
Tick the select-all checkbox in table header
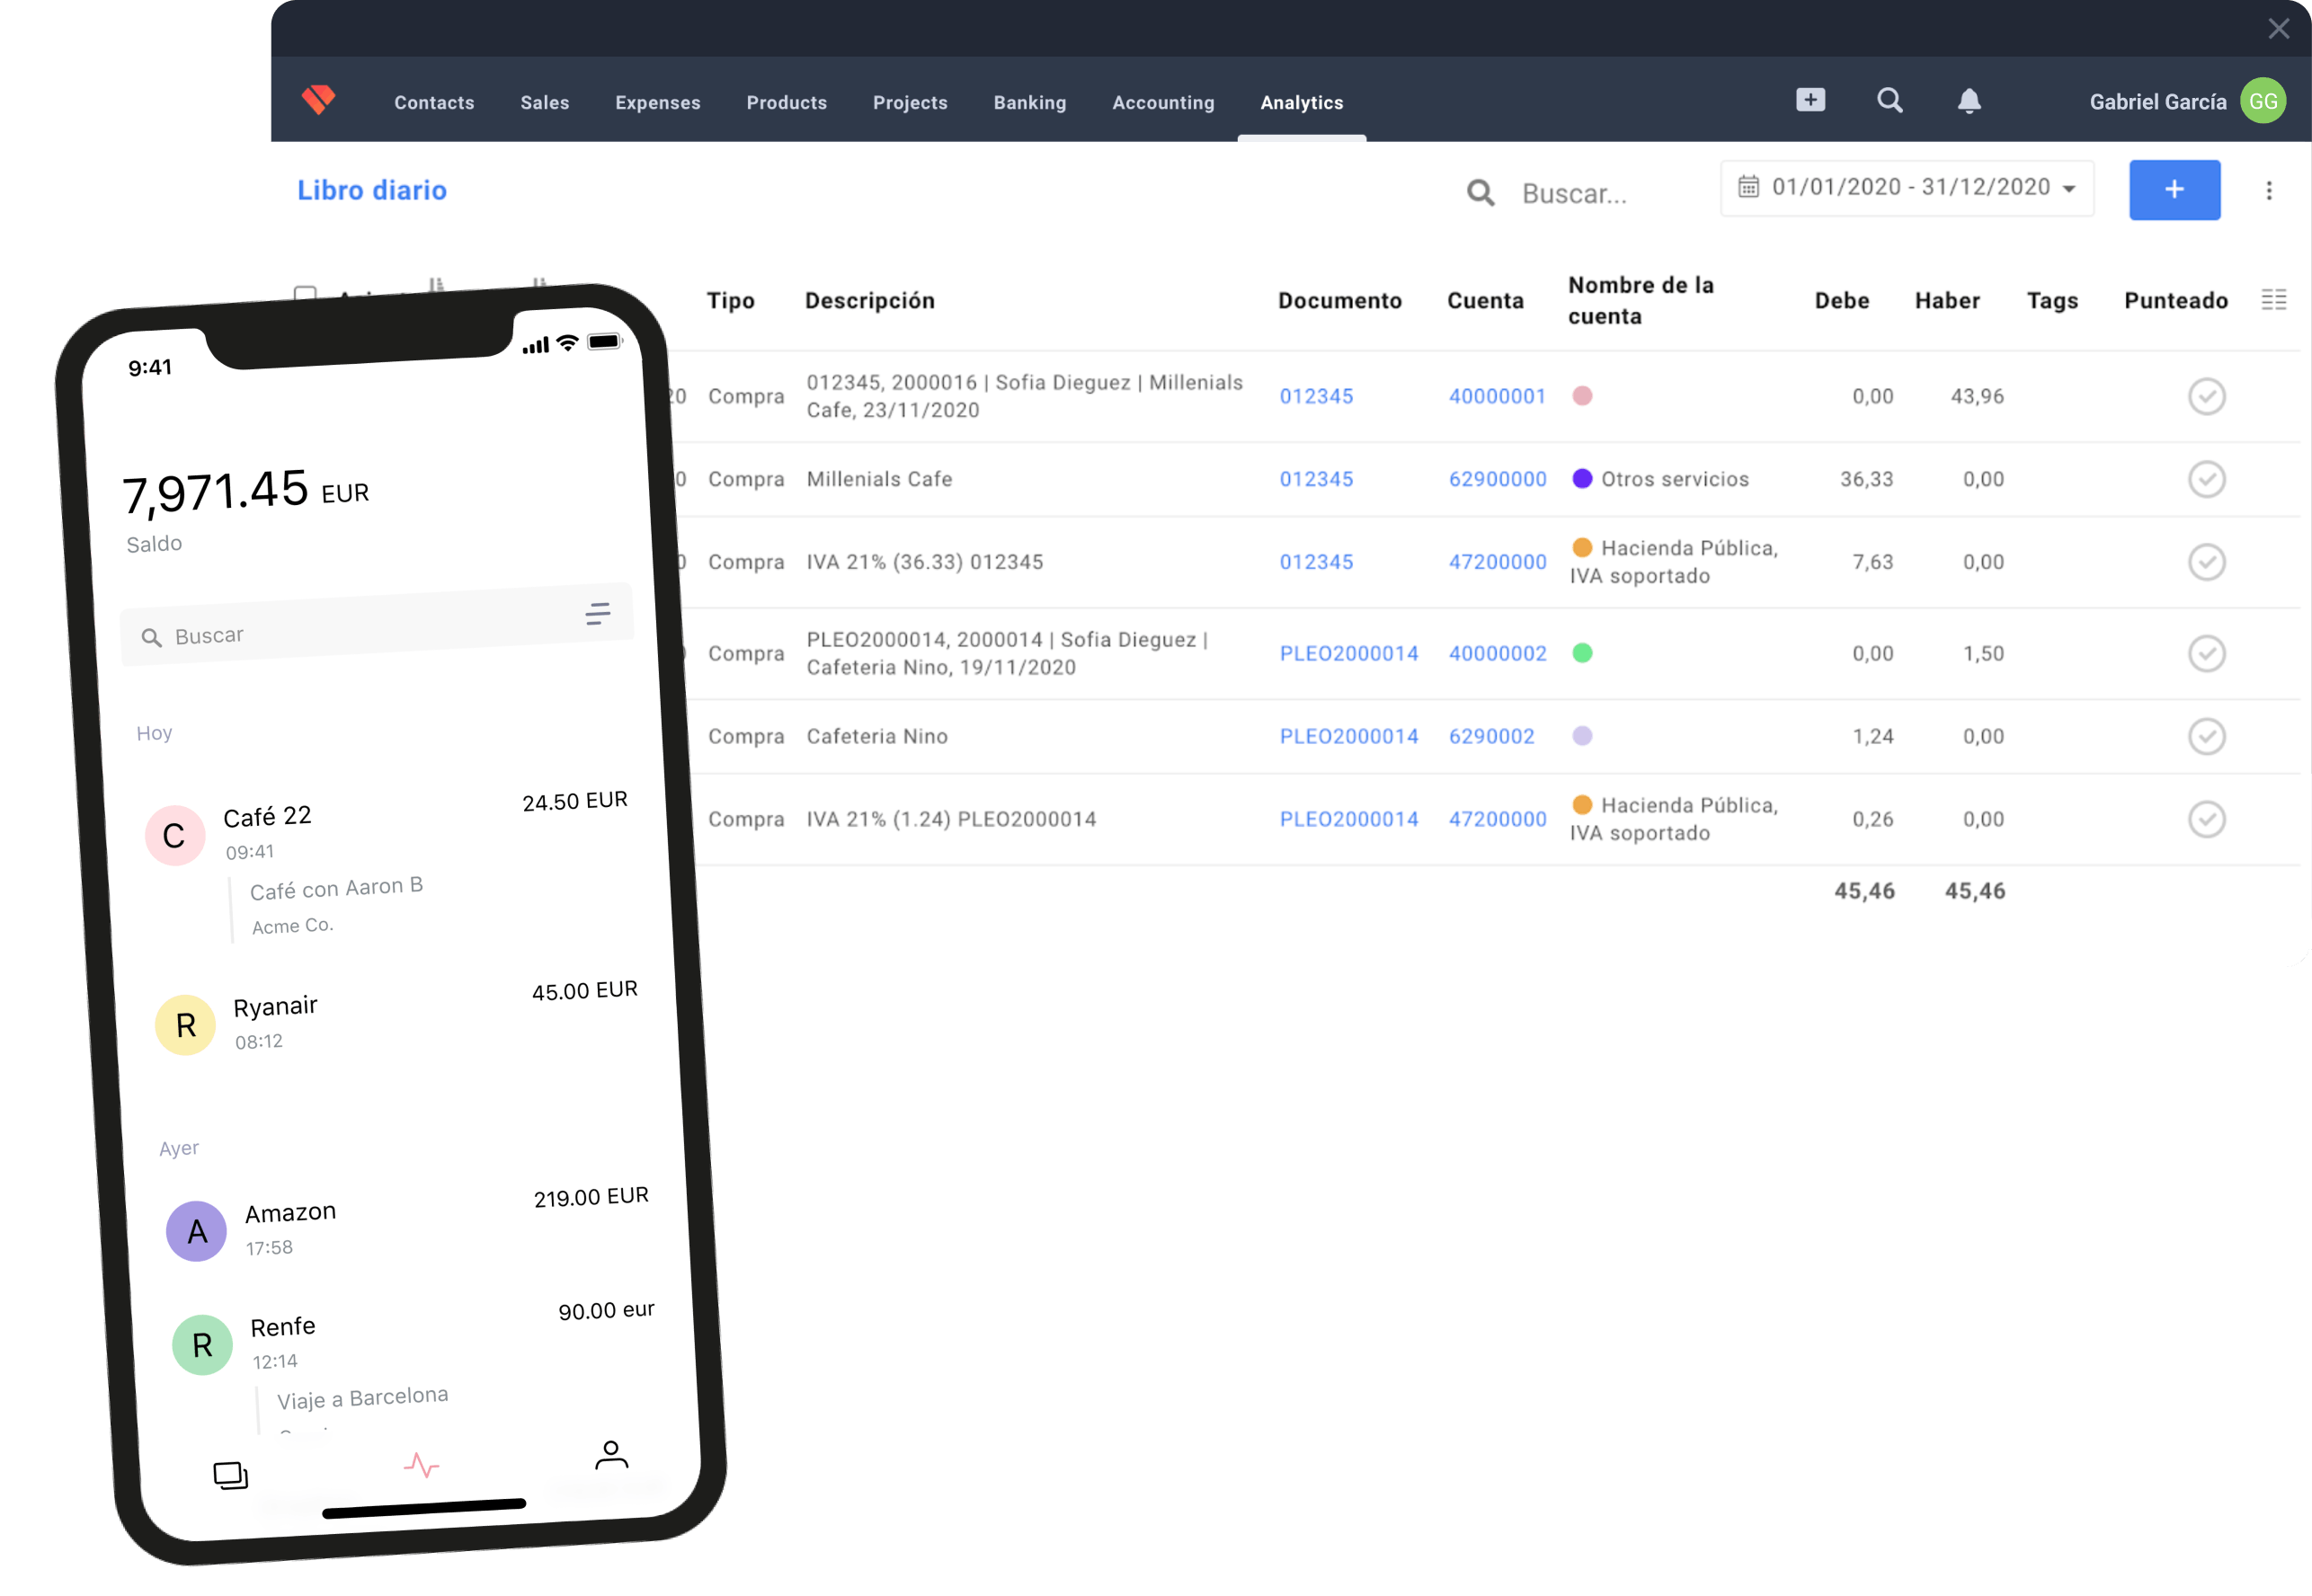click(x=305, y=294)
